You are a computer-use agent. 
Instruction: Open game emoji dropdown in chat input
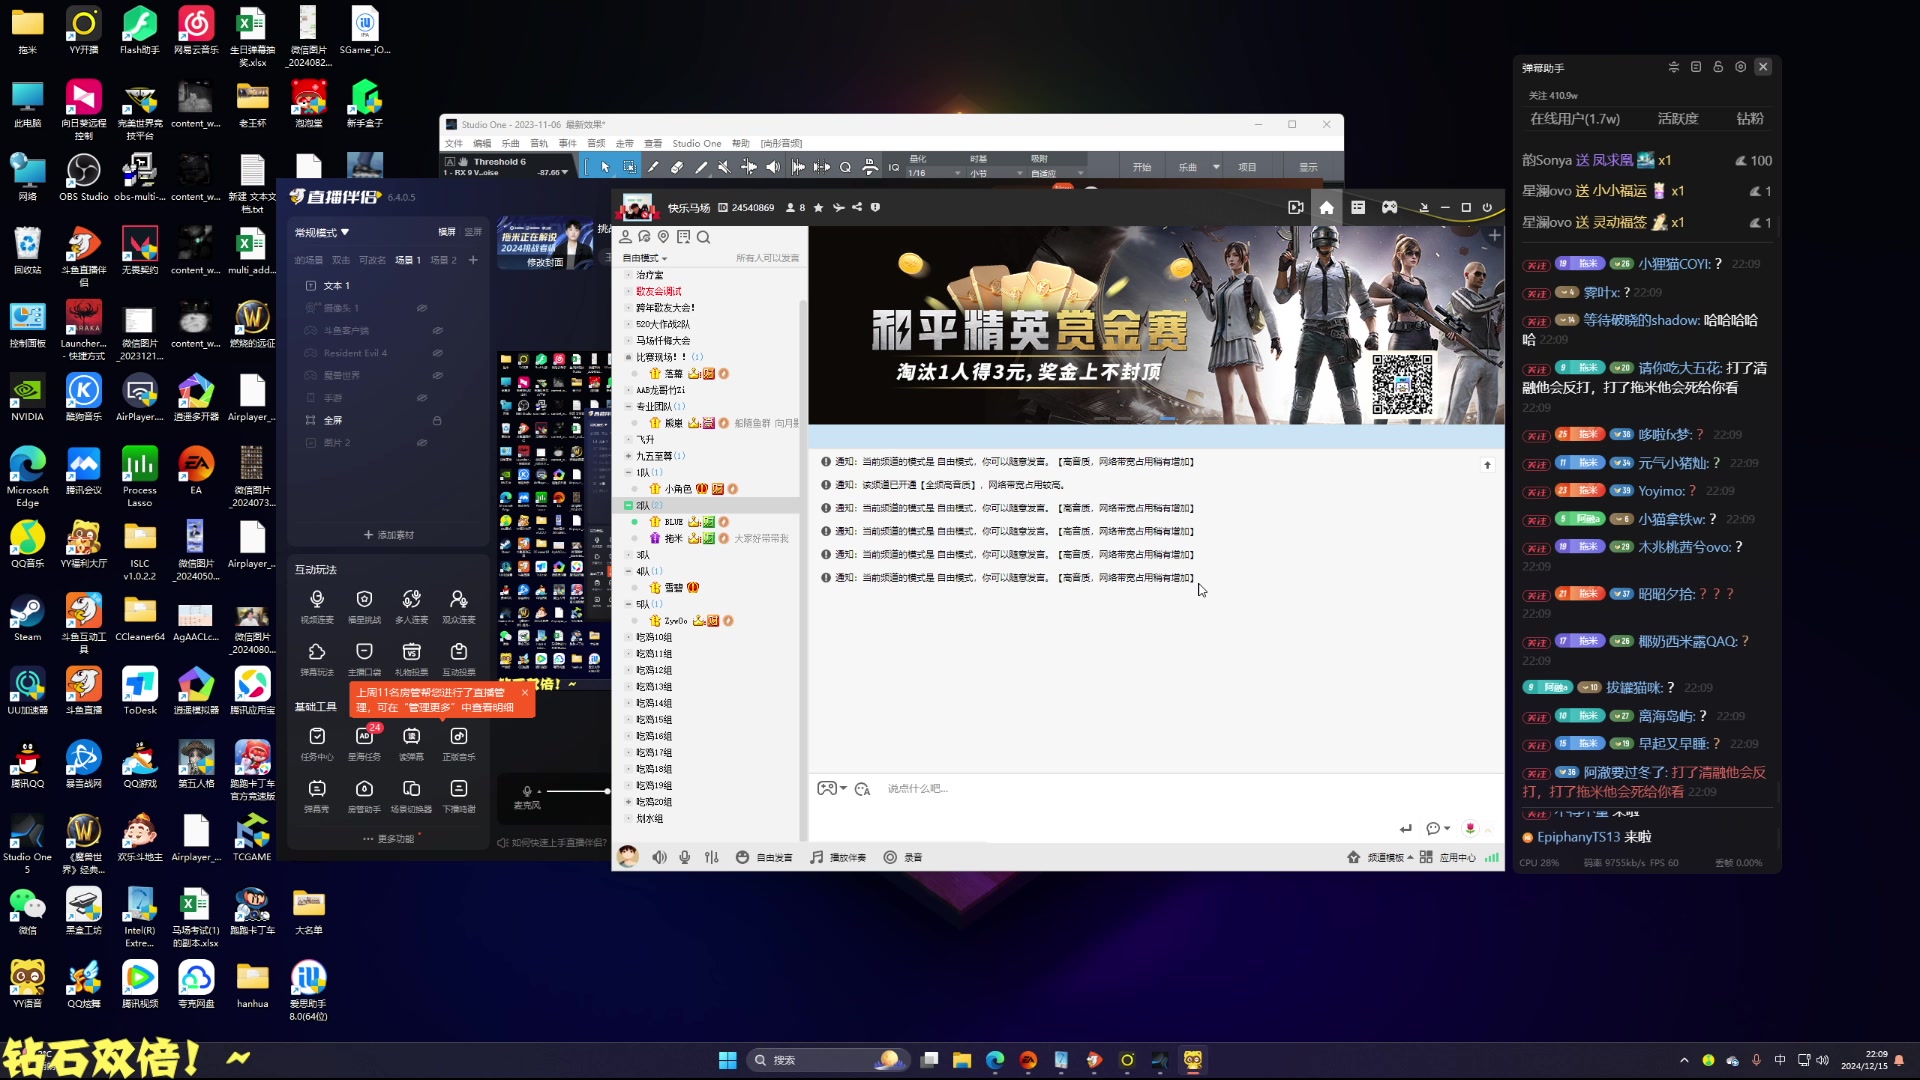(x=832, y=788)
